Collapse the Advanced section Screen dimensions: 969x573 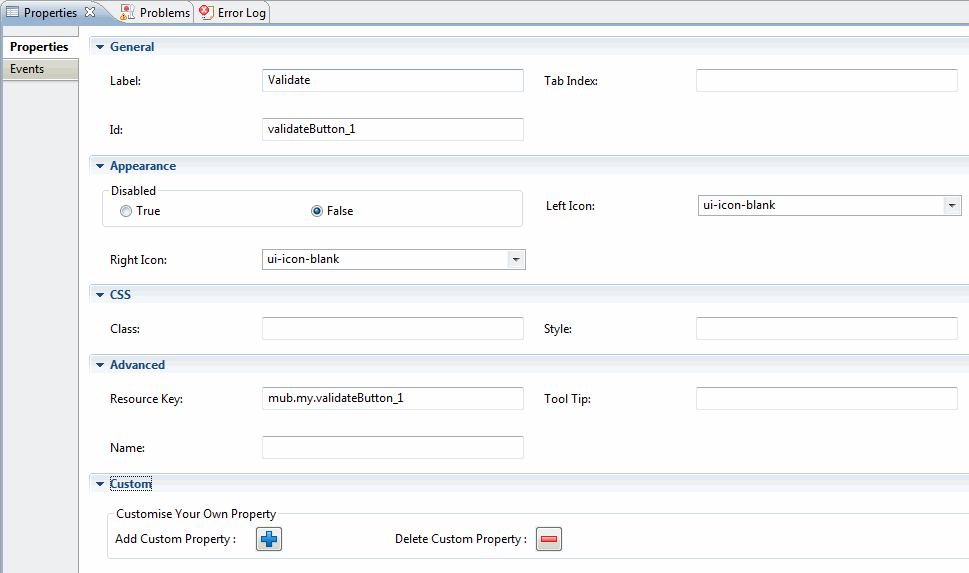100,365
